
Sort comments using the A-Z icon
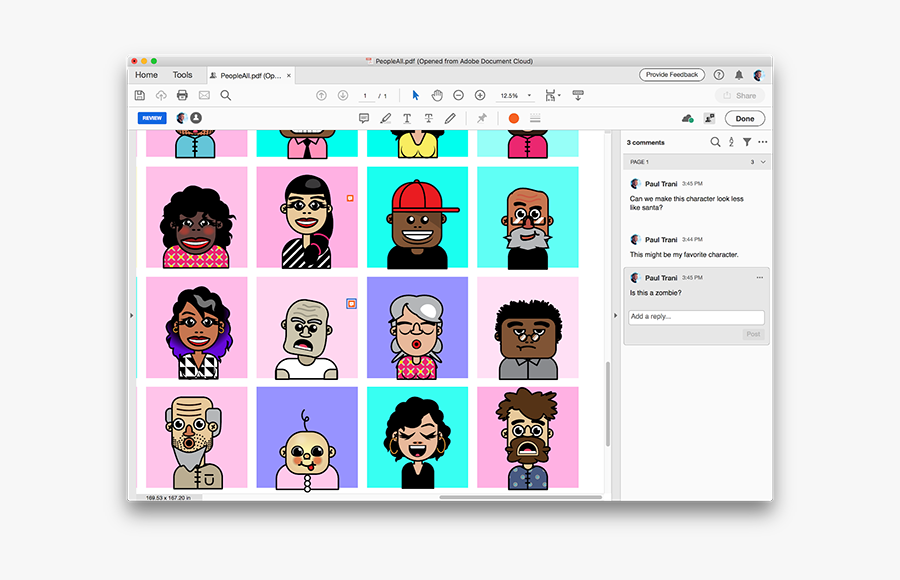731,142
